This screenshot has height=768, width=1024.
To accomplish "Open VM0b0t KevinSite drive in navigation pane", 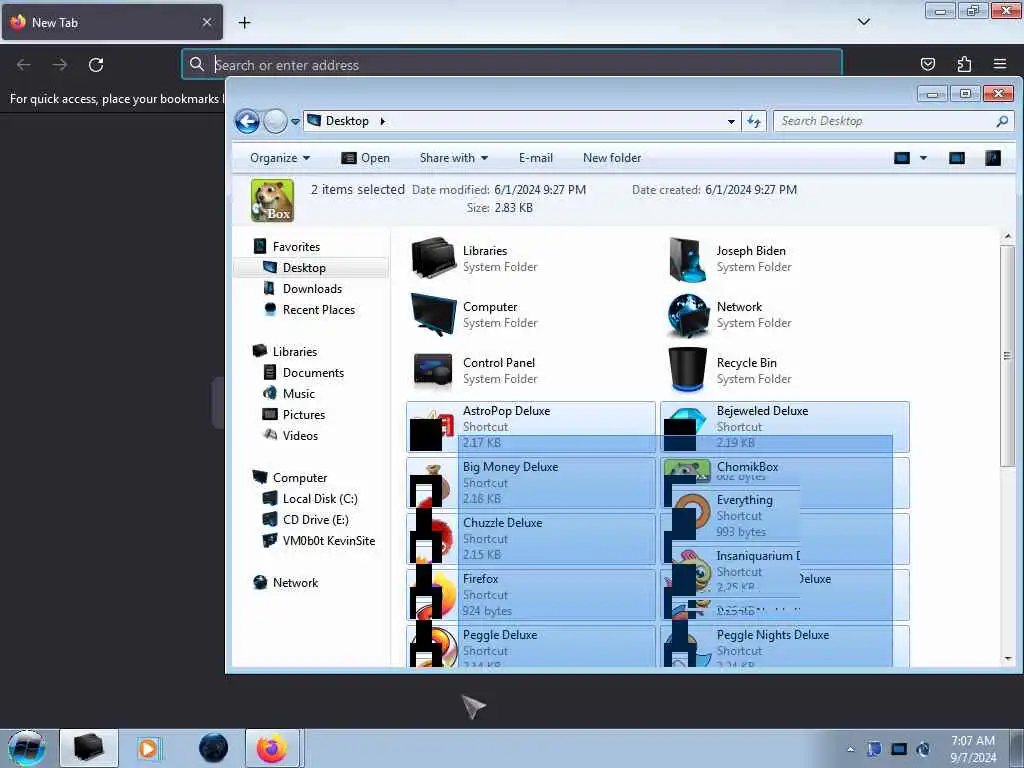I will point(328,540).
